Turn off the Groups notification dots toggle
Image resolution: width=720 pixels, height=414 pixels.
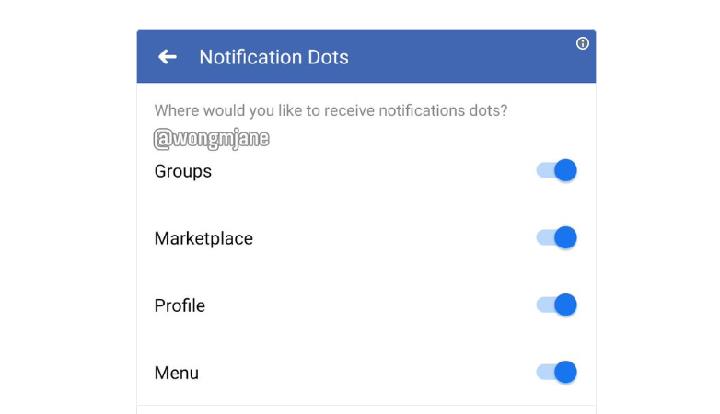[x=558, y=170]
